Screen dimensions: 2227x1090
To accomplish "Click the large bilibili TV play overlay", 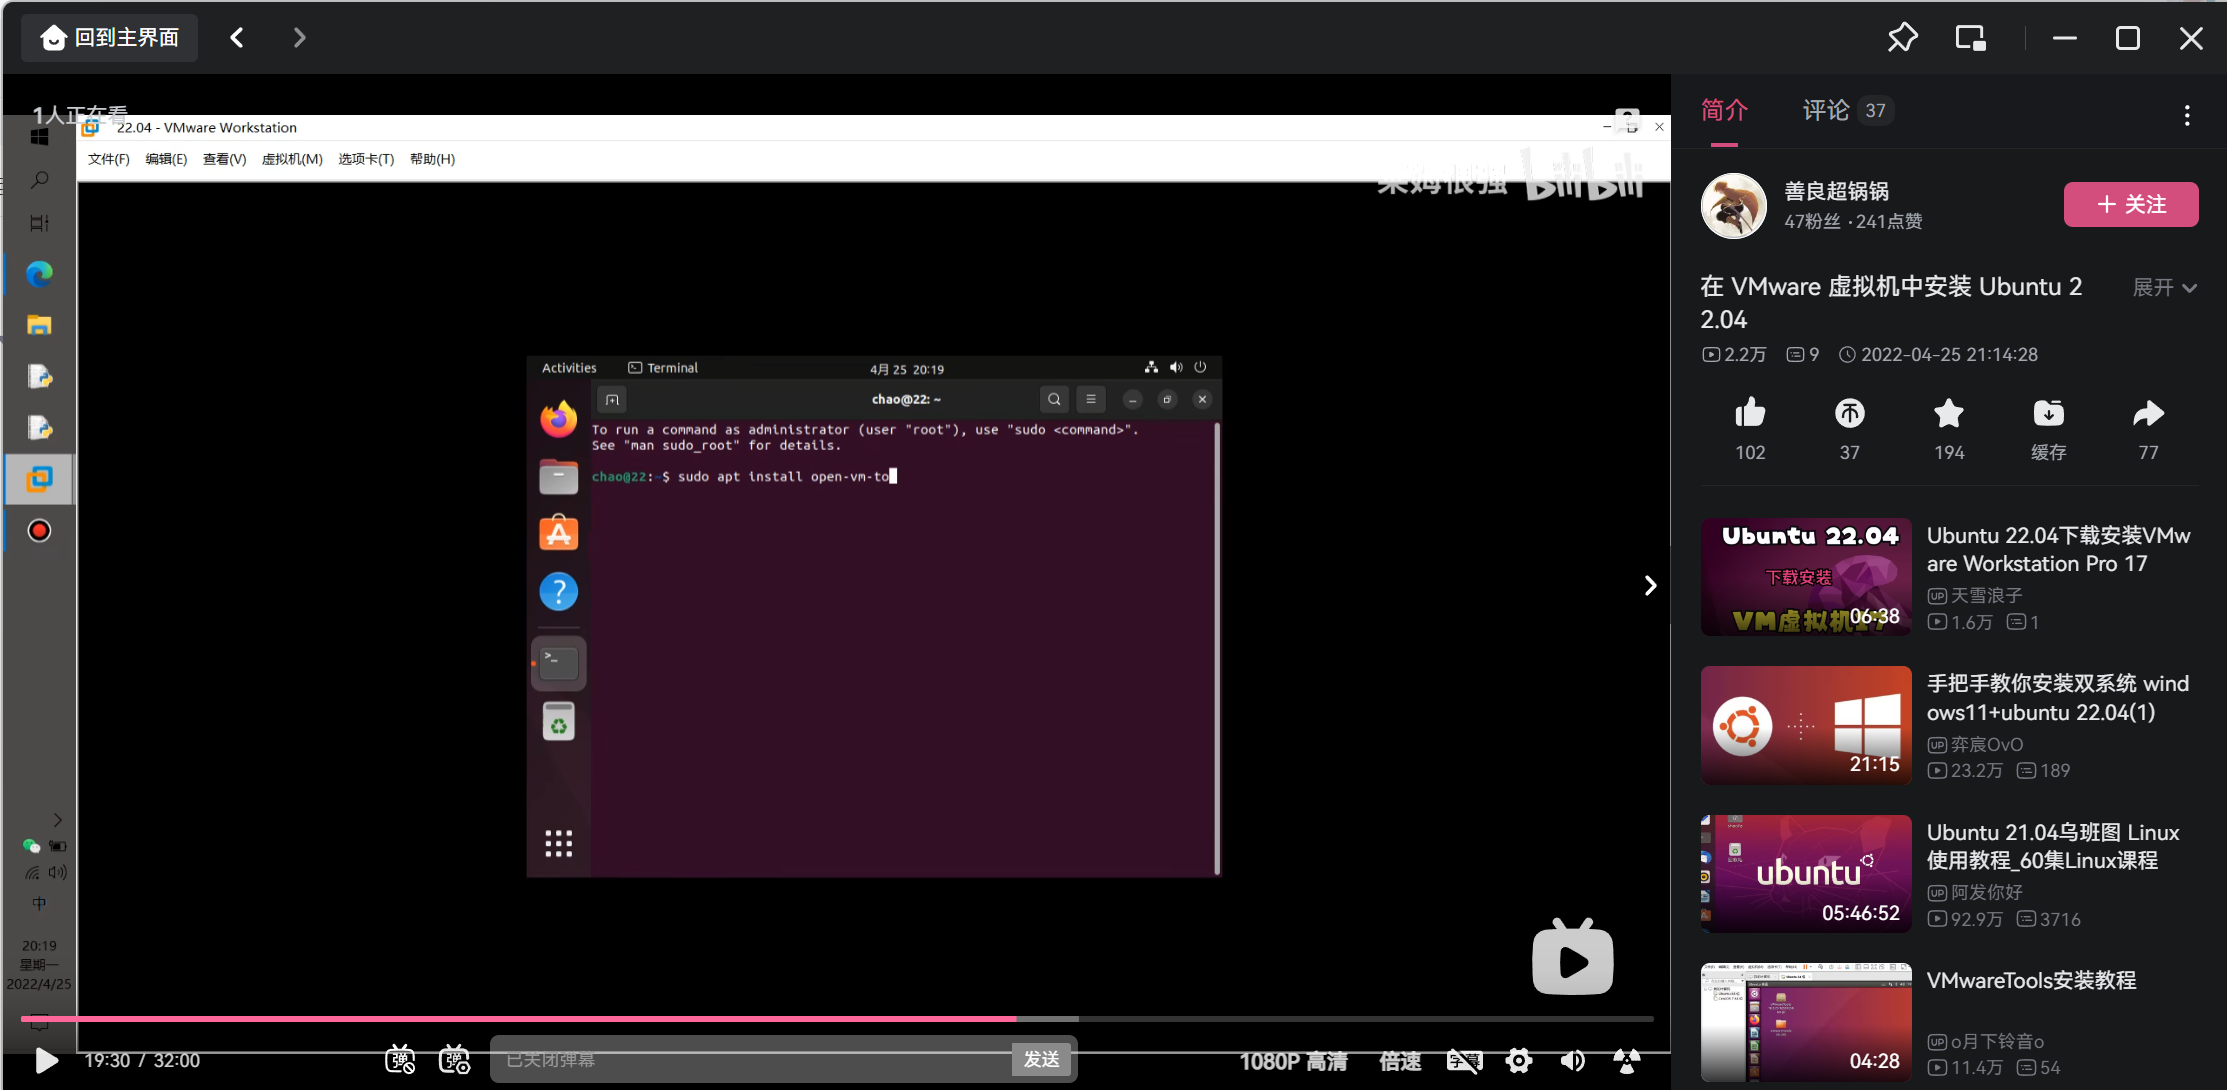I will [x=1572, y=958].
